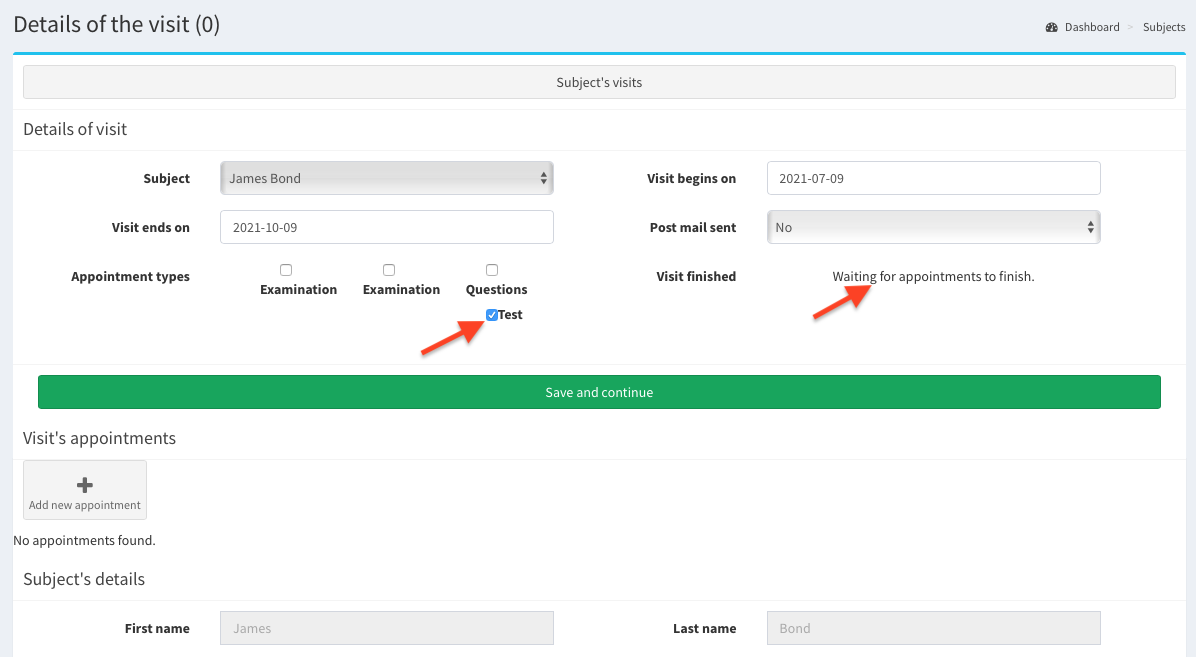The height and width of the screenshot is (657, 1196).
Task: Open the Dashboard breadcrumb link
Action: [x=1091, y=27]
